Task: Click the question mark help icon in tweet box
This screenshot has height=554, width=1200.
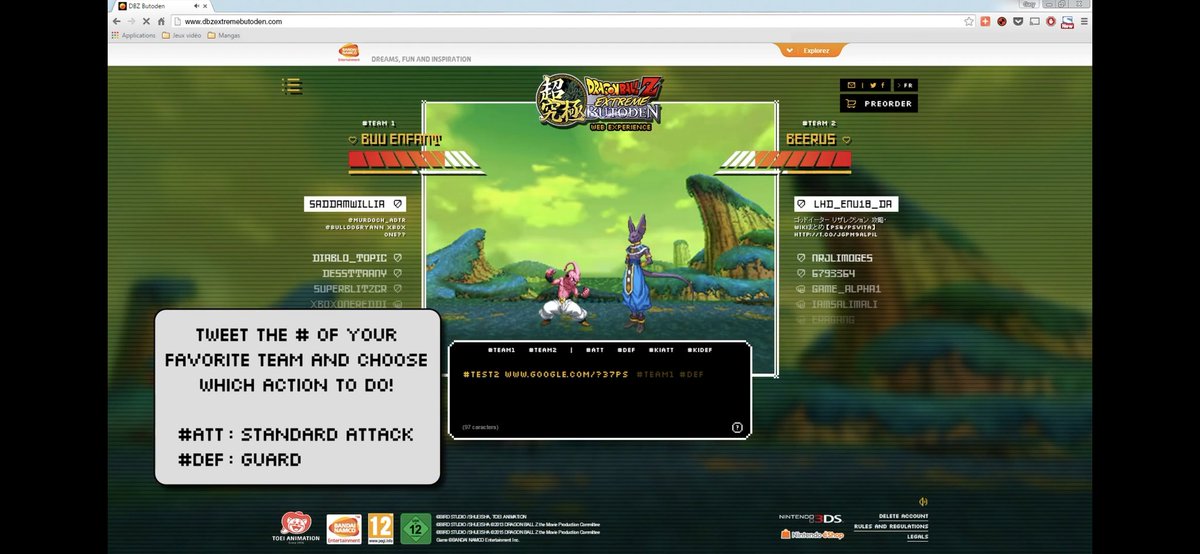Action: click(x=737, y=428)
